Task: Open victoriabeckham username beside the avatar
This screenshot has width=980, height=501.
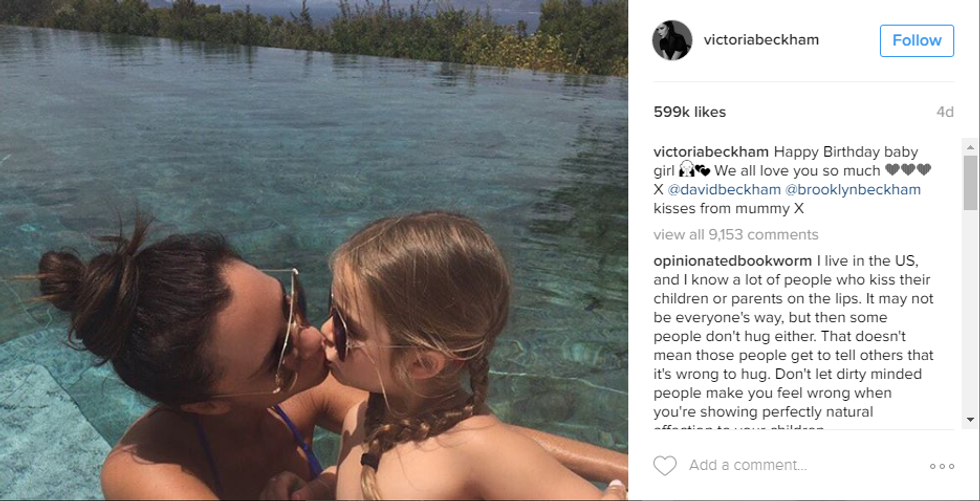Action: [761, 40]
